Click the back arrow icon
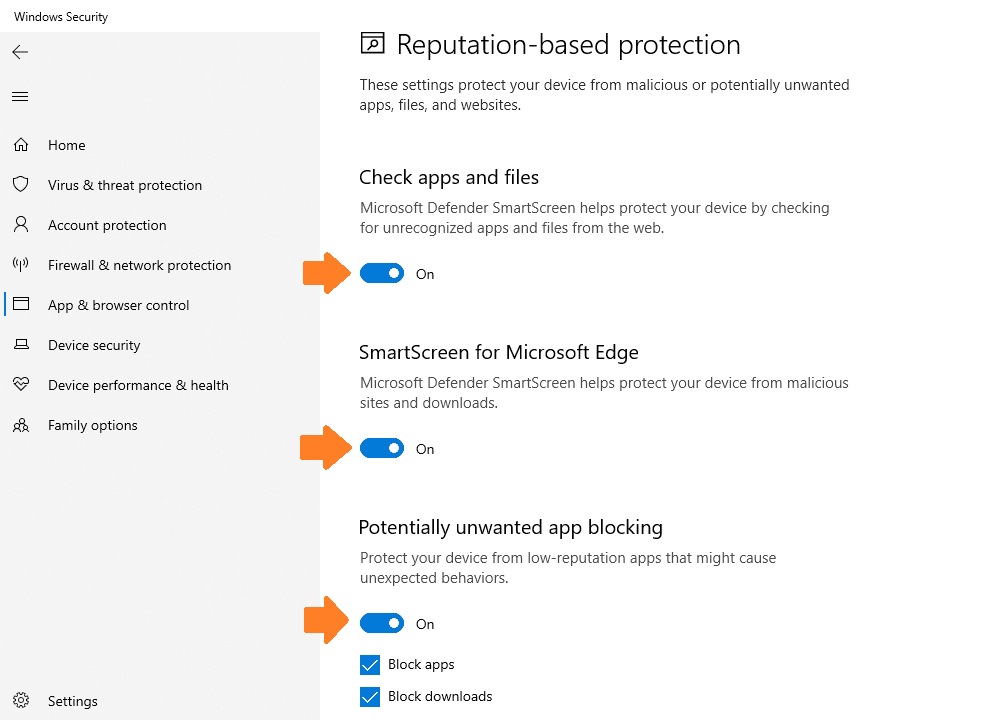 (x=20, y=52)
